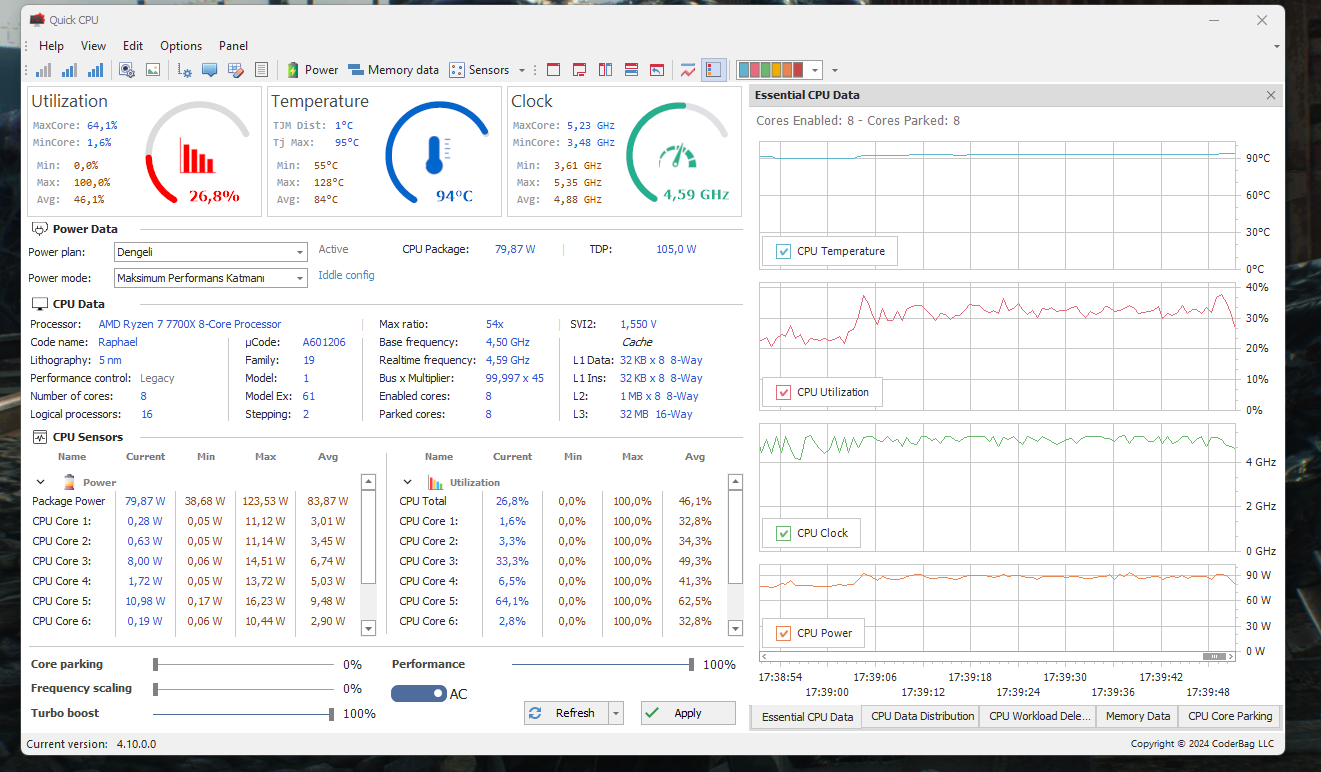The width and height of the screenshot is (1321, 772).
Task: Collapse the Utilization sensor group
Action: (x=408, y=482)
